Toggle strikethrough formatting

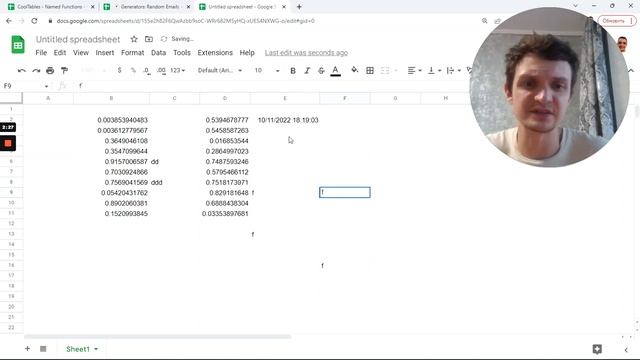[321, 71]
